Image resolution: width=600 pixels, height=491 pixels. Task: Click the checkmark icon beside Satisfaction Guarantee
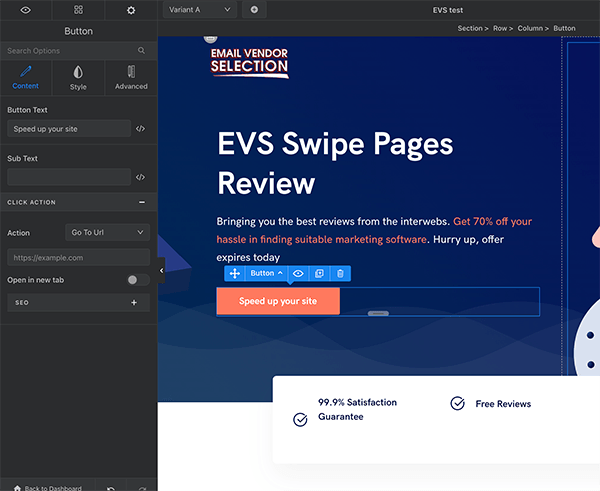tap(300, 419)
